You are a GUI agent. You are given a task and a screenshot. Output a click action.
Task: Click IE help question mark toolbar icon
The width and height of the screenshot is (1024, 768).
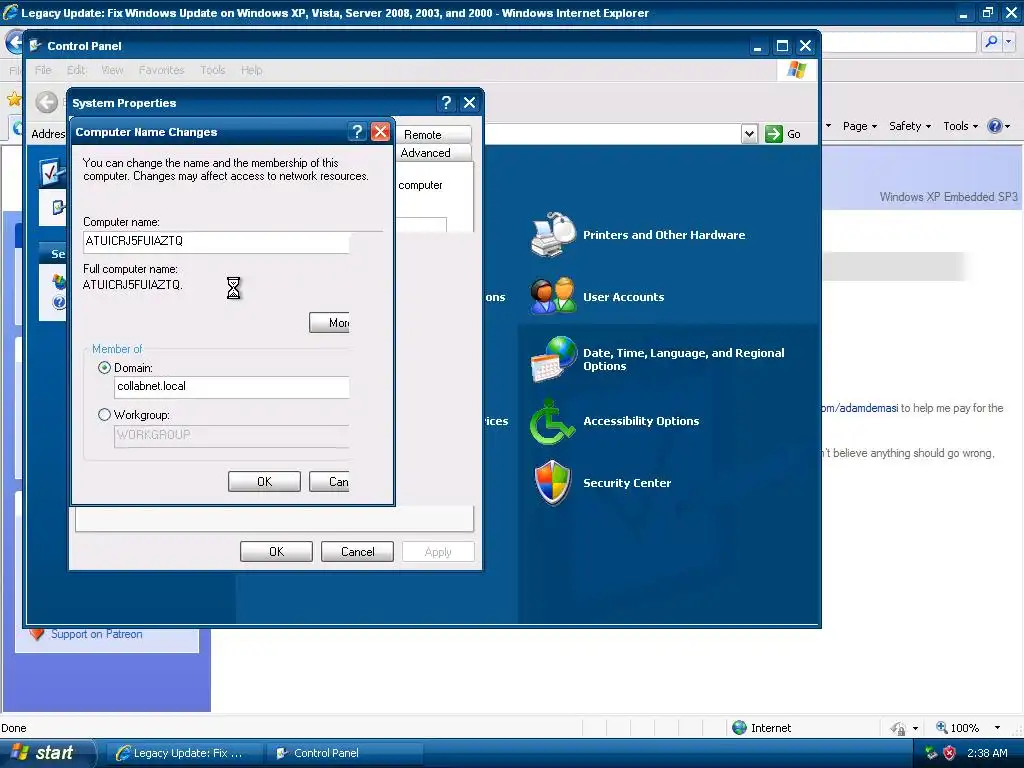tap(995, 126)
